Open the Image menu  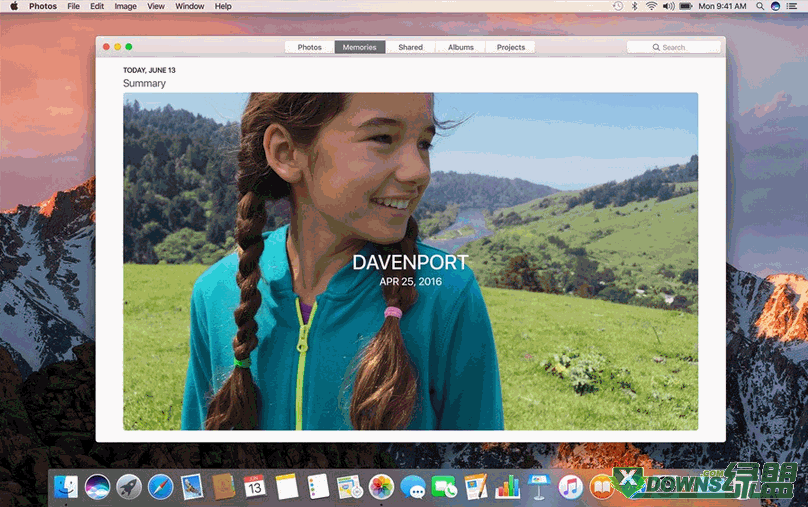125,6
